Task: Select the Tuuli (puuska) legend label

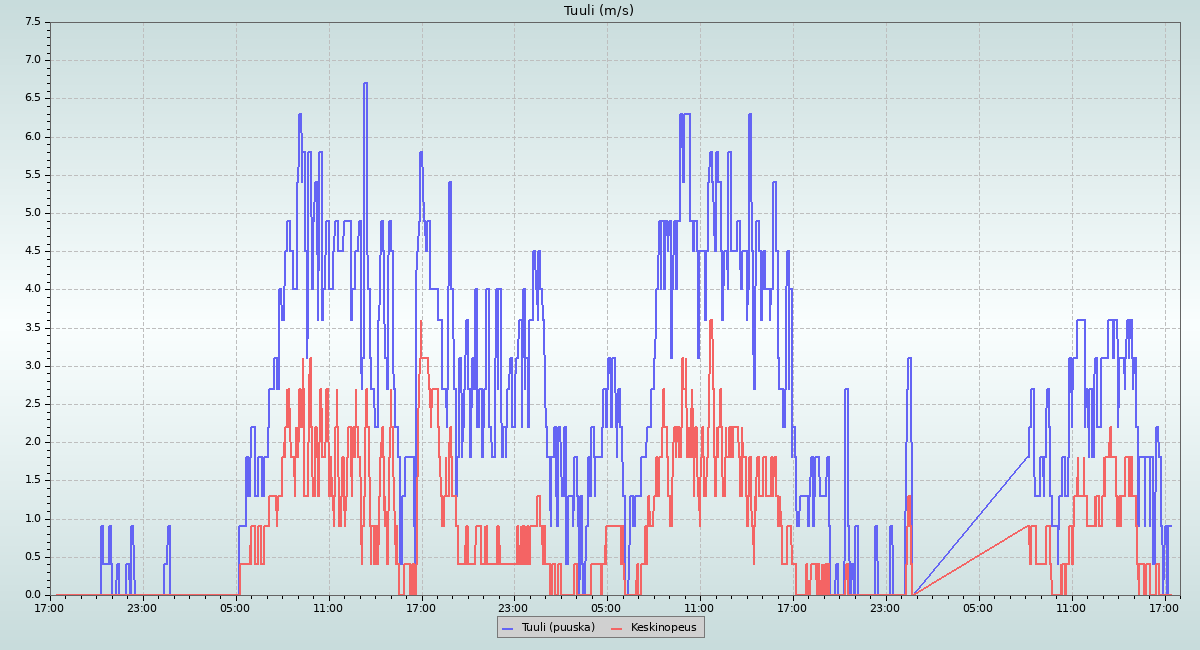Action: tap(558, 627)
